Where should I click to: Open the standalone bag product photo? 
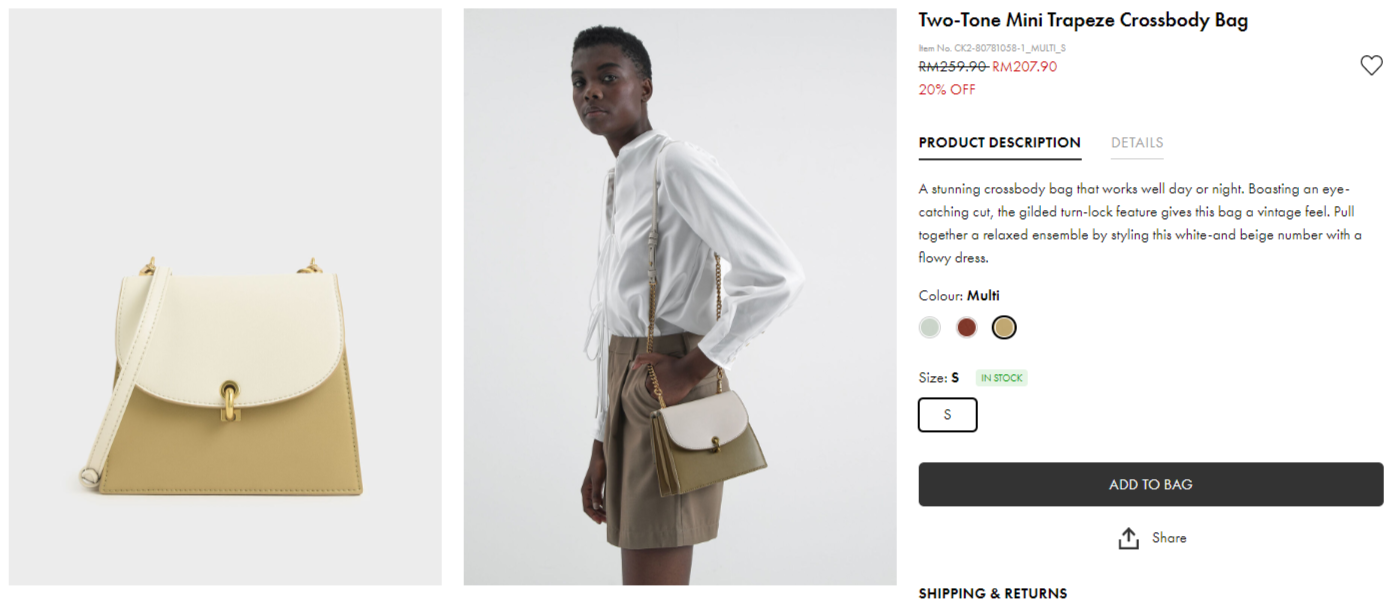[x=225, y=297]
